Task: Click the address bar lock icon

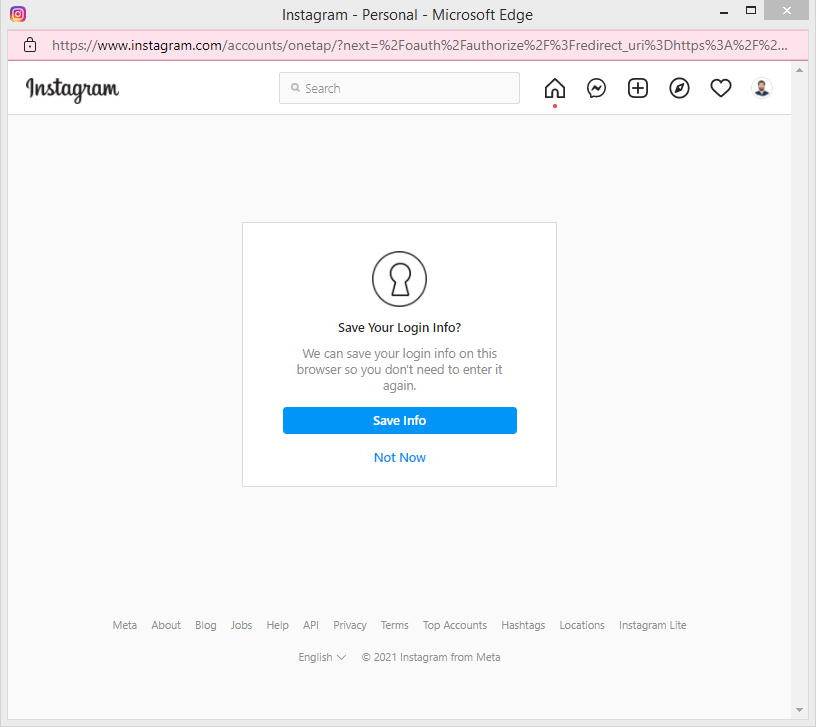Action: click(30, 45)
